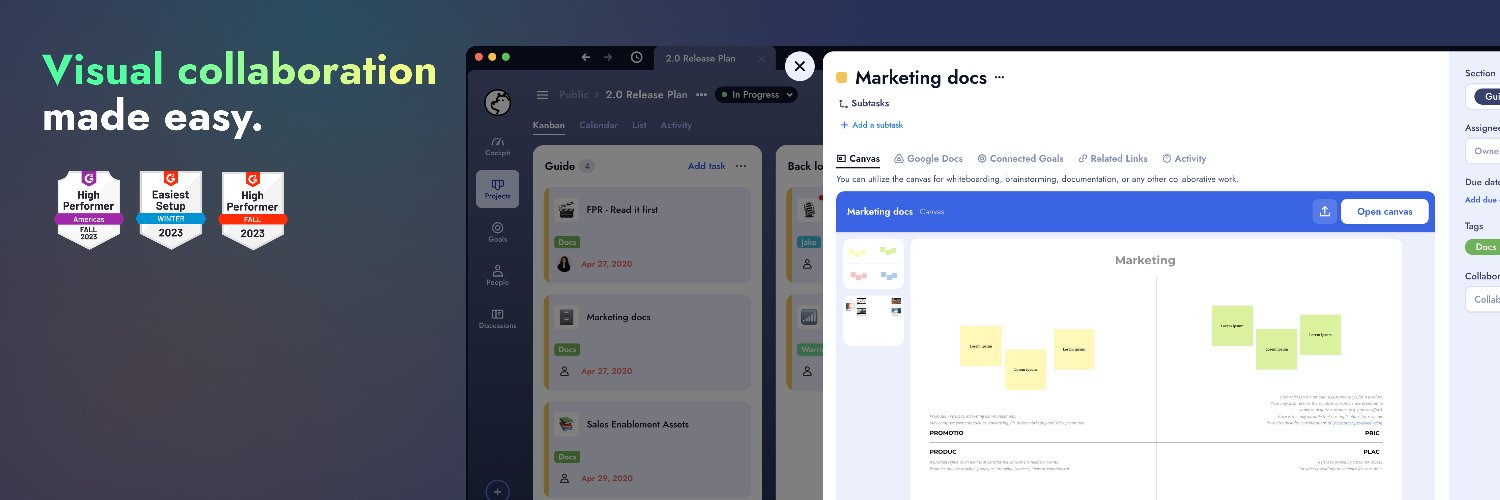Open the Marketing docs title options menu
The image size is (1500, 500).
pyautogui.click(x=1000, y=78)
